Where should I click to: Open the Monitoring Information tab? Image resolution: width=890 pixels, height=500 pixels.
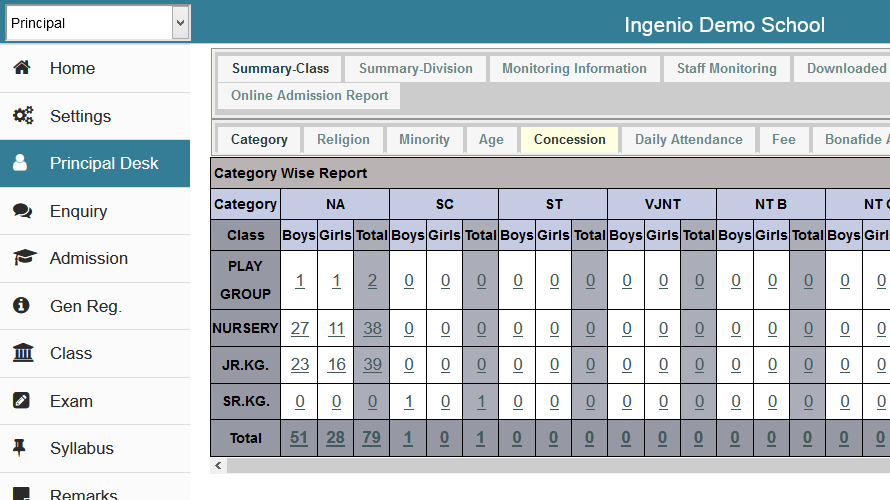pyautogui.click(x=574, y=69)
